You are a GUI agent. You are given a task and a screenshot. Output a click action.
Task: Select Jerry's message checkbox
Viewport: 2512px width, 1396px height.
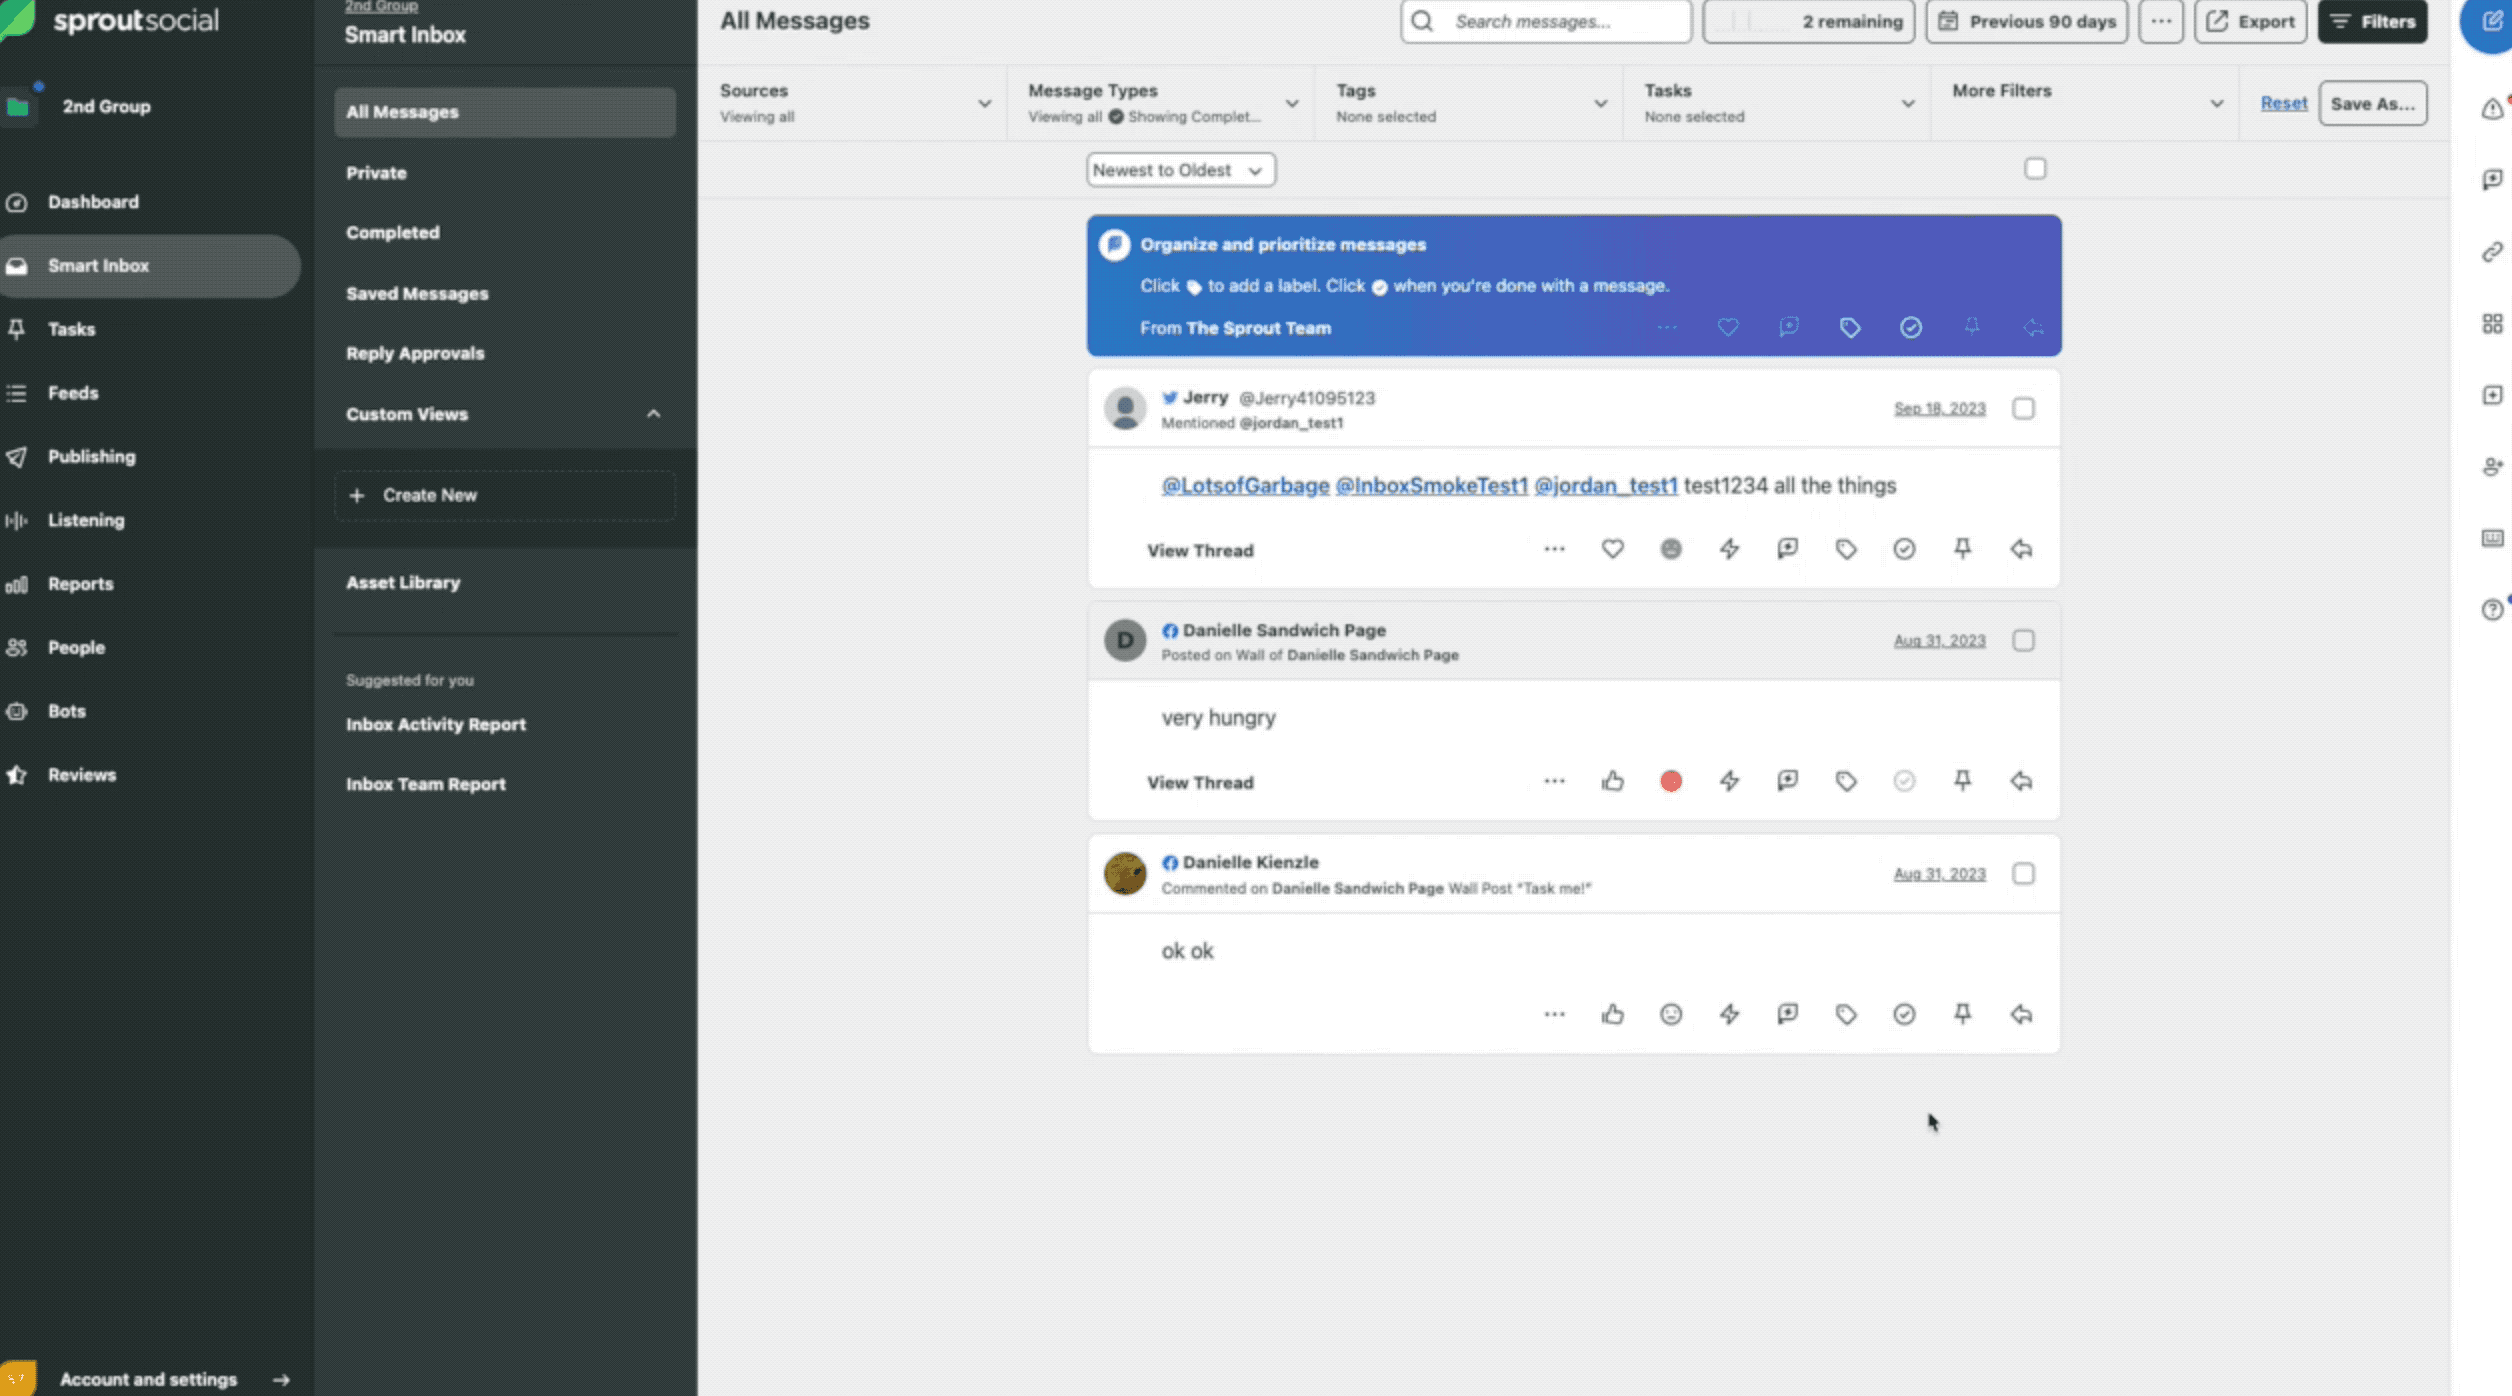coord(2023,408)
